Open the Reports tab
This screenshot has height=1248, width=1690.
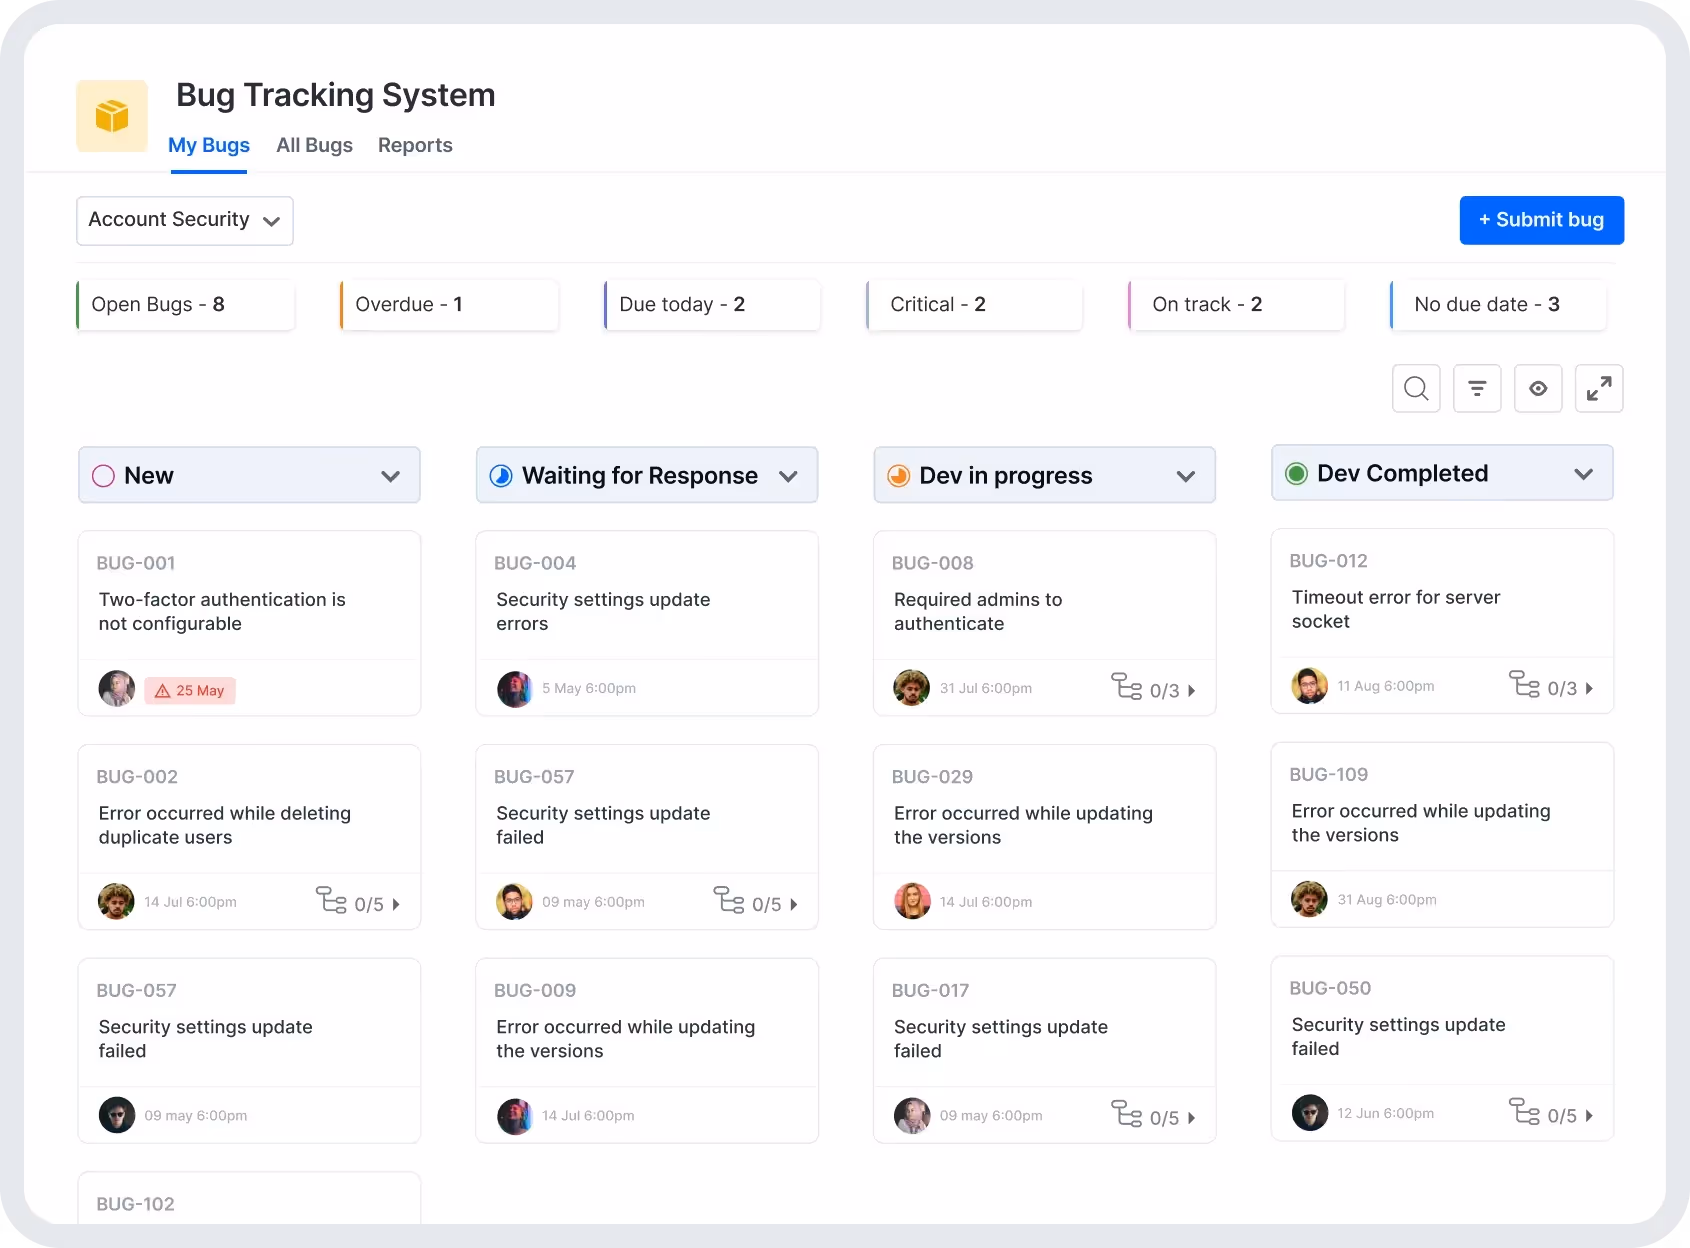[x=415, y=145]
